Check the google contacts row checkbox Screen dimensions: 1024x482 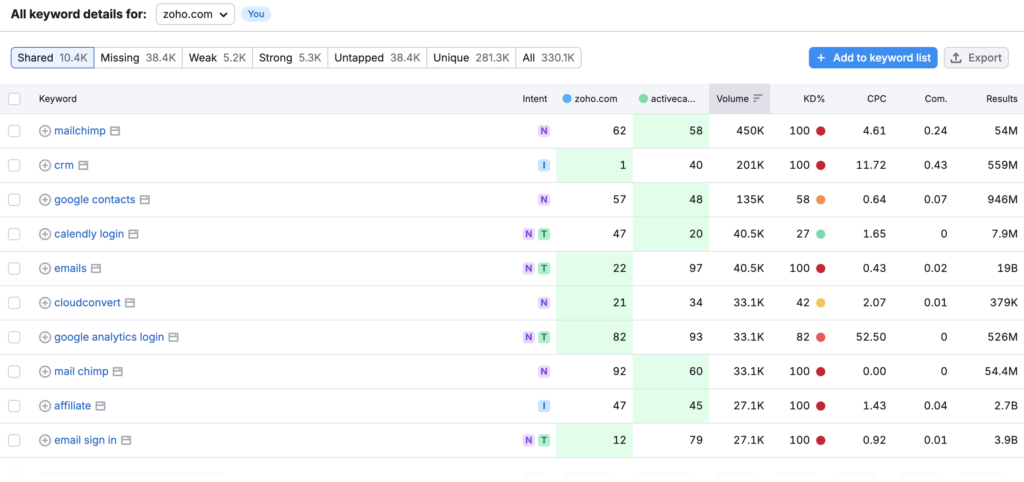[14, 200]
